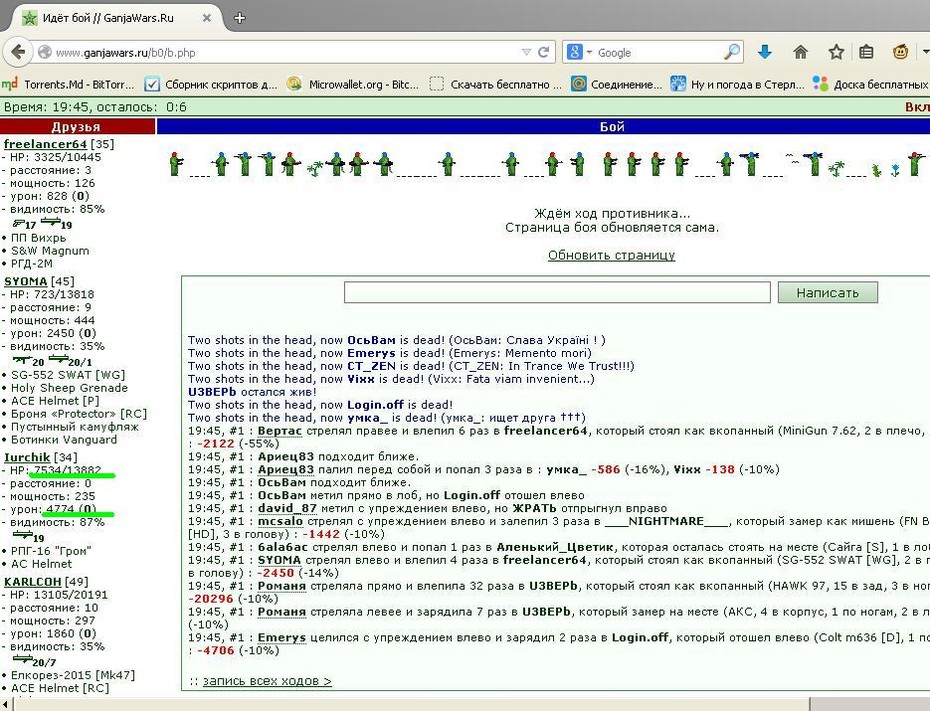
Task: Click the rightmost red-helmet soldier on battlefield
Action: [916, 164]
